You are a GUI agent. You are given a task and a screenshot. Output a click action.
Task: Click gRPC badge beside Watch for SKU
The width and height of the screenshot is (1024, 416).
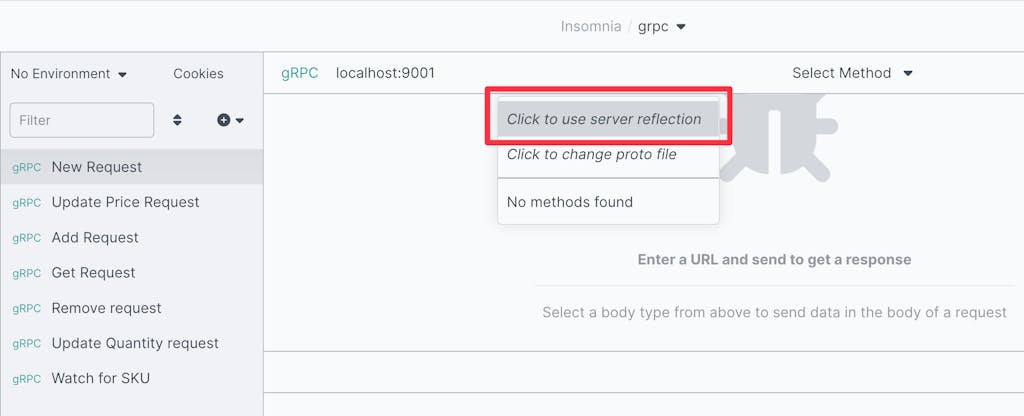[x=26, y=379]
